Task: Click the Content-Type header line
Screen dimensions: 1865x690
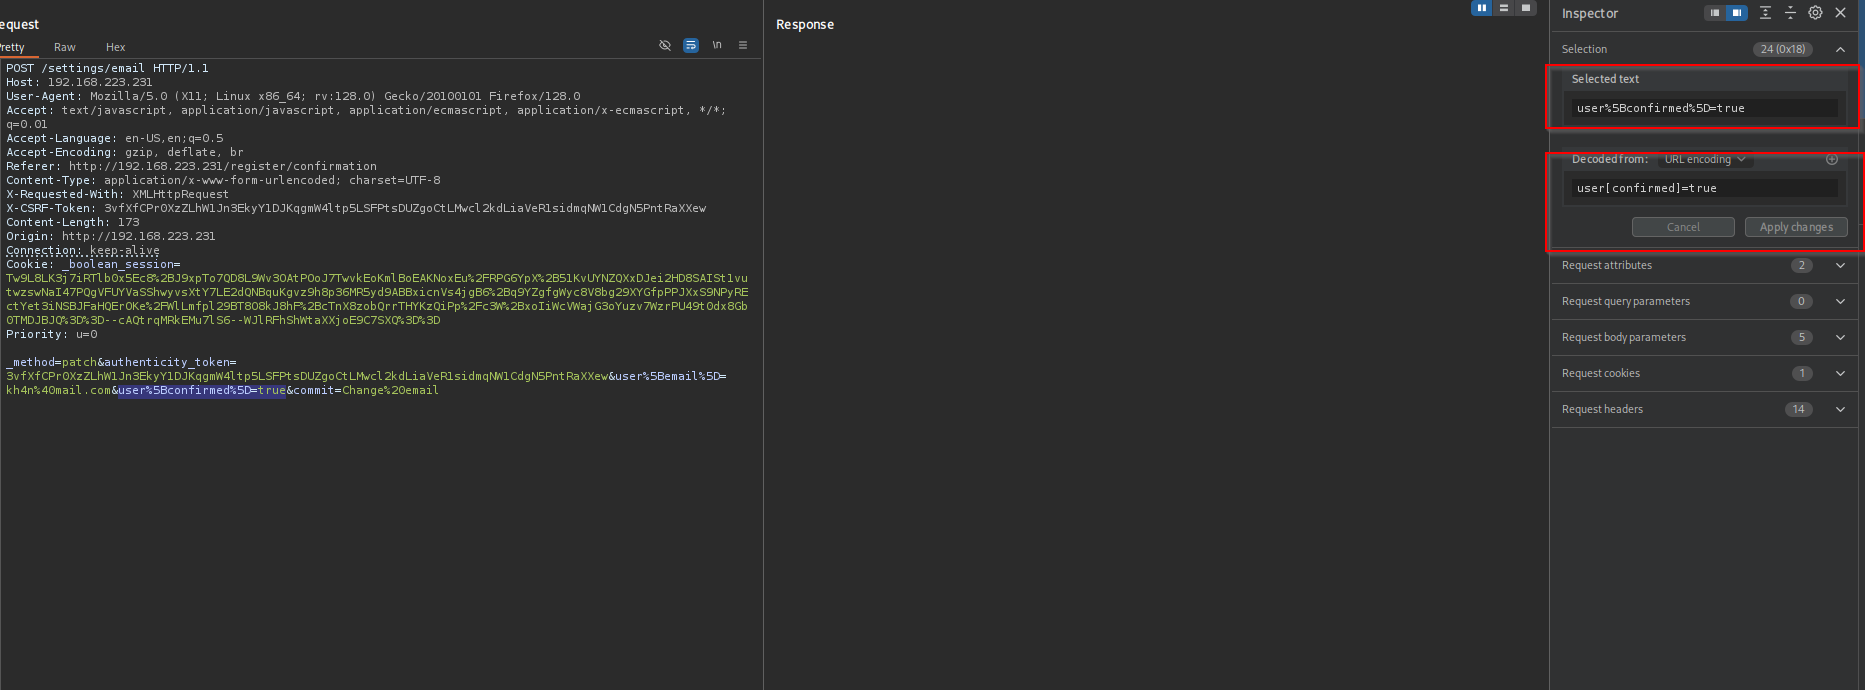Action: click(x=223, y=180)
